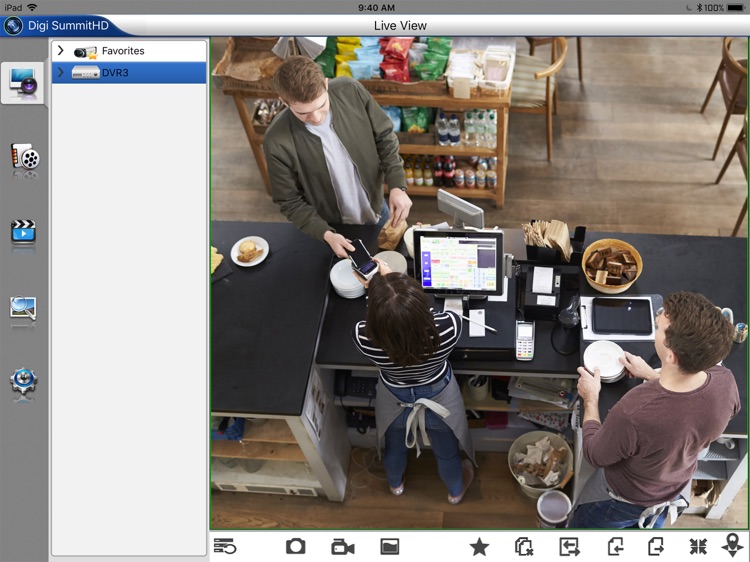Open the image search viewer icon
The height and width of the screenshot is (562, 750).
pyautogui.click(x=24, y=308)
